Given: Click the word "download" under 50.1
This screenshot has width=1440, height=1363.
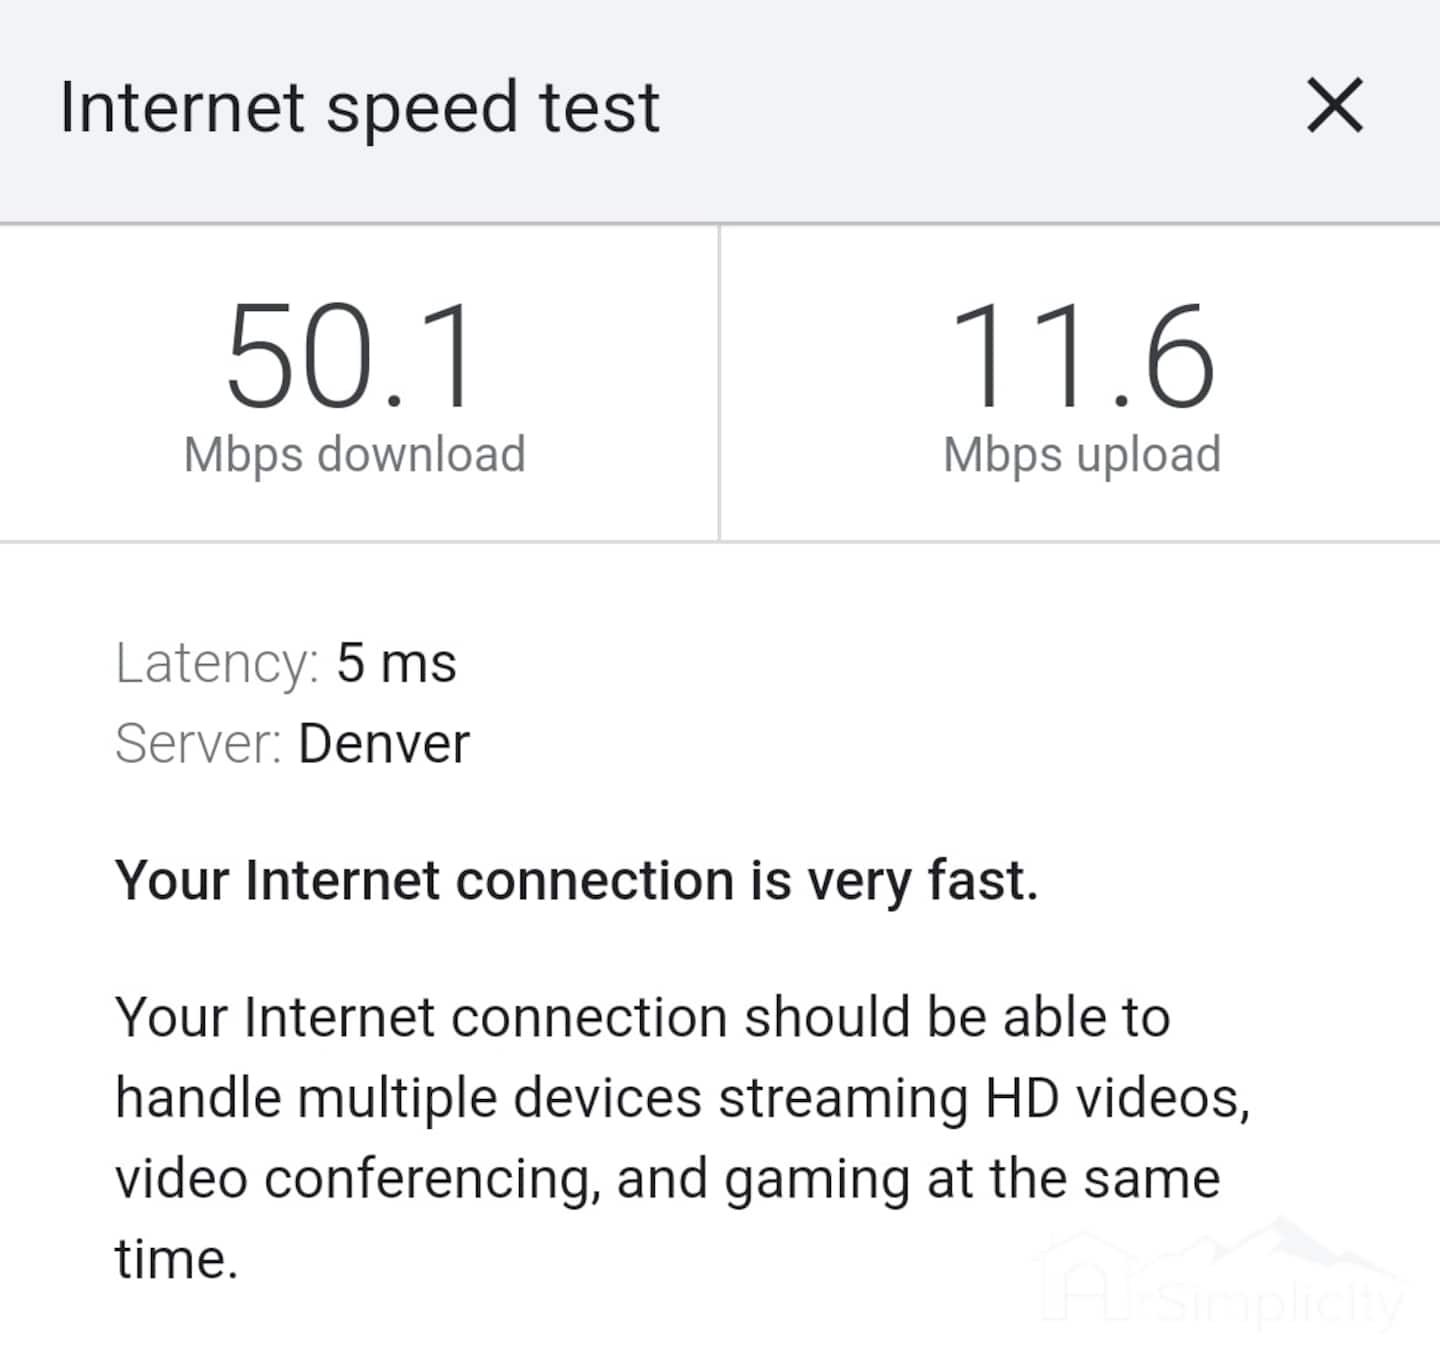Looking at the screenshot, I should tap(420, 455).
